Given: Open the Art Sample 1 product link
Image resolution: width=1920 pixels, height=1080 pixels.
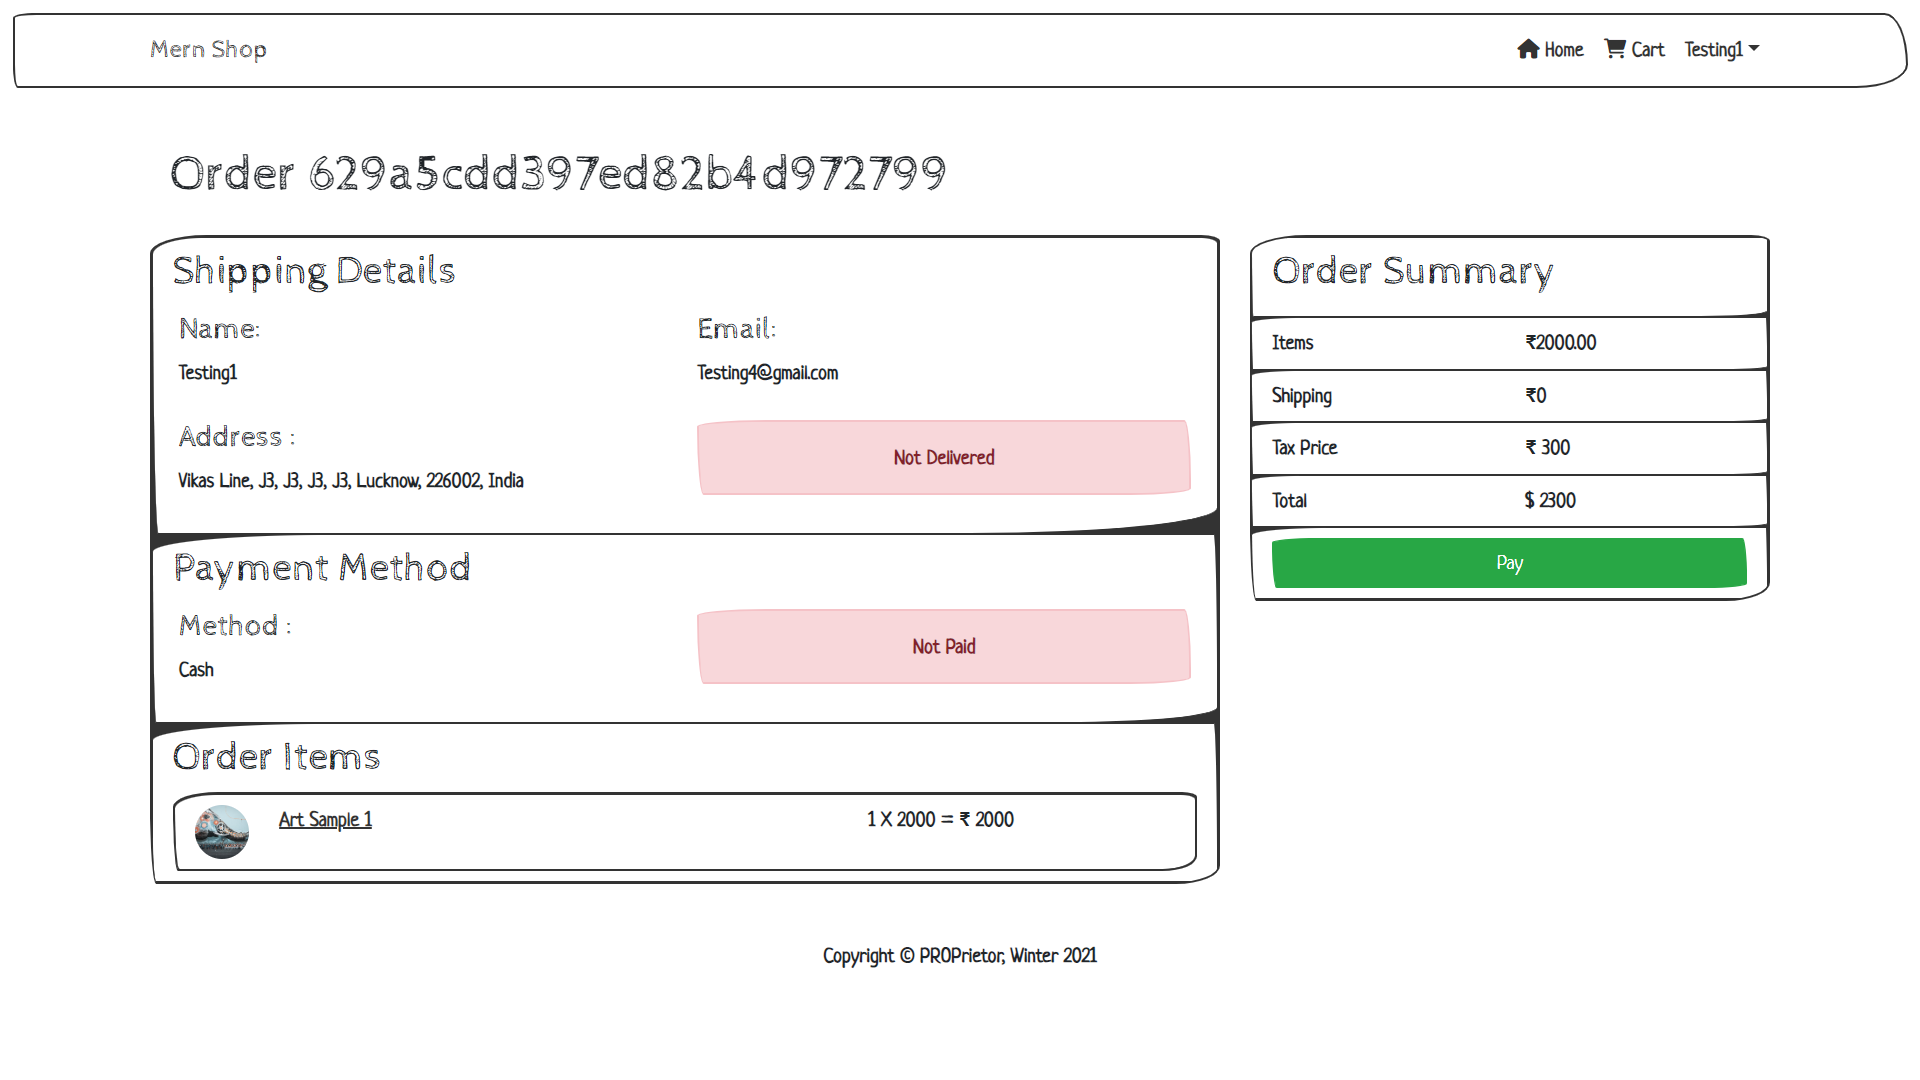Looking at the screenshot, I should click(325, 820).
